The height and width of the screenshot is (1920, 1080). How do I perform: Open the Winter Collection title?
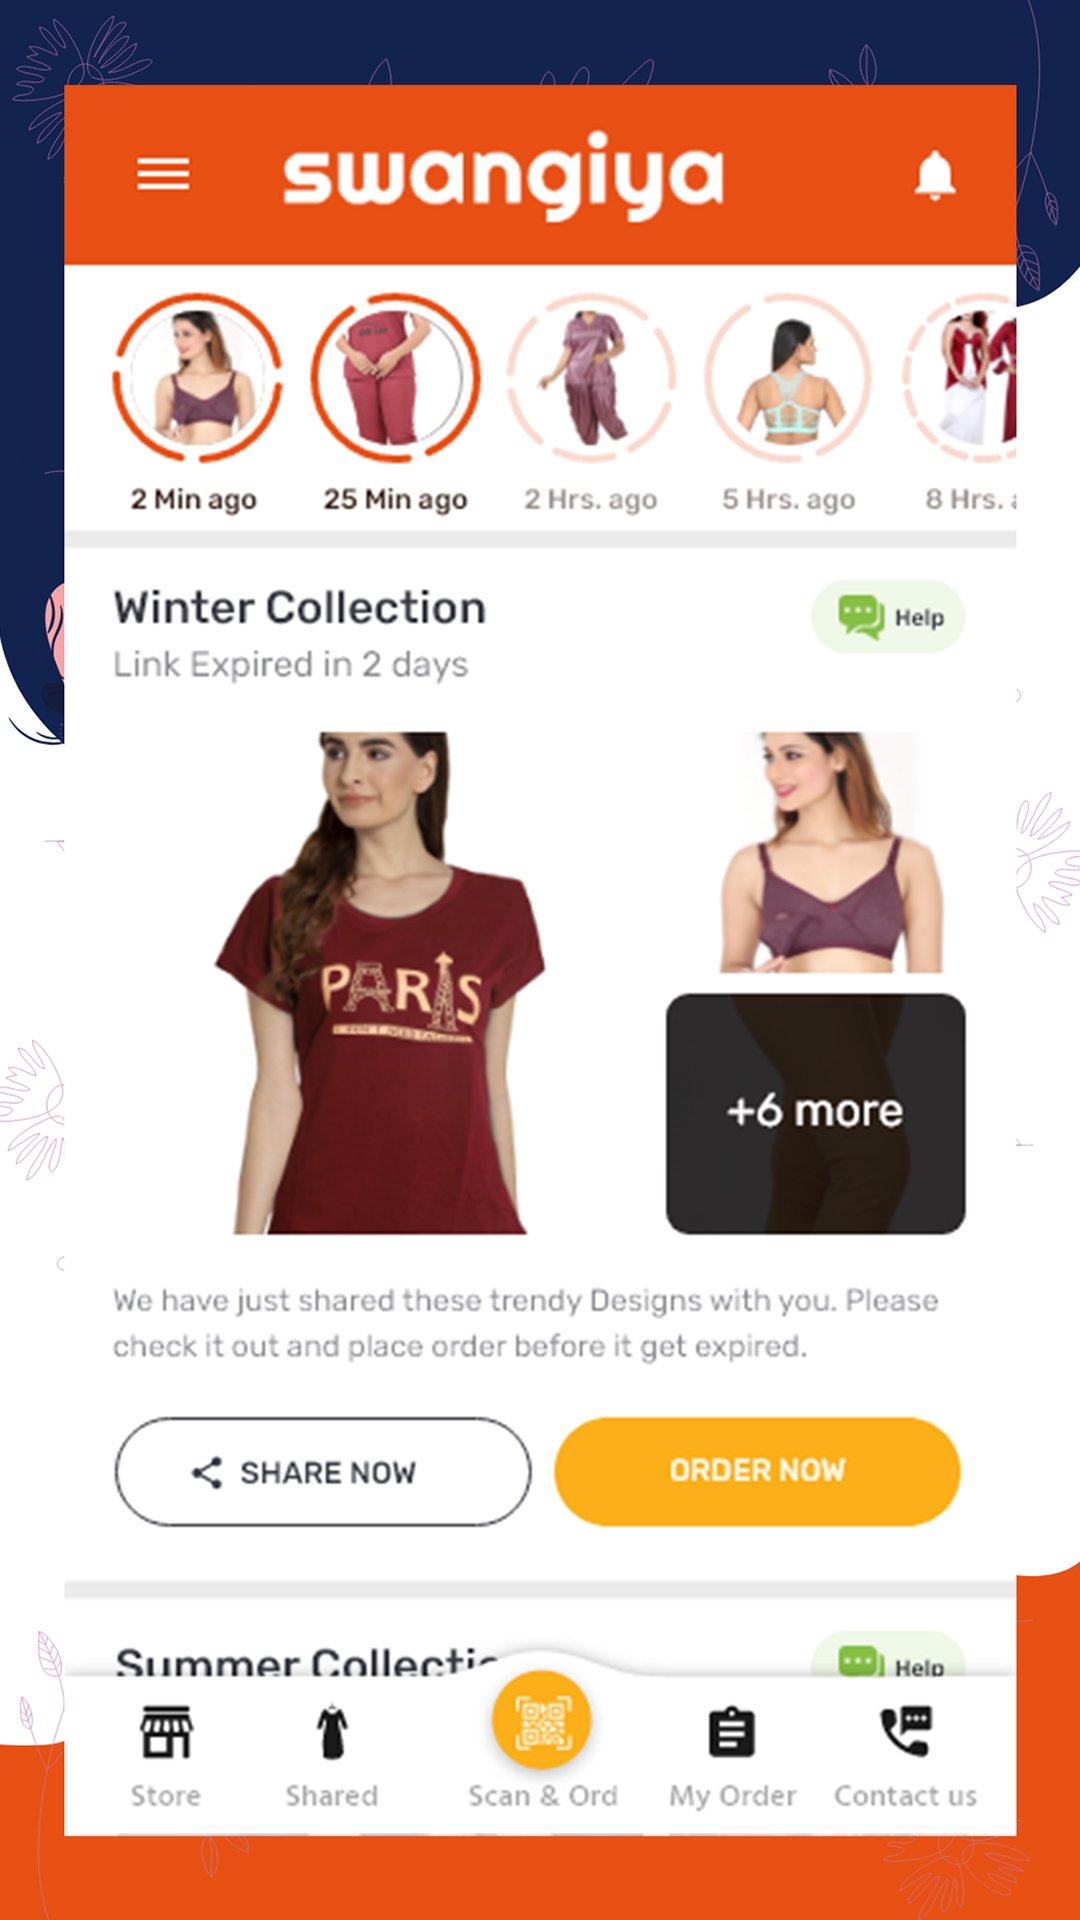pyautogui.click(x=300, y=608)
